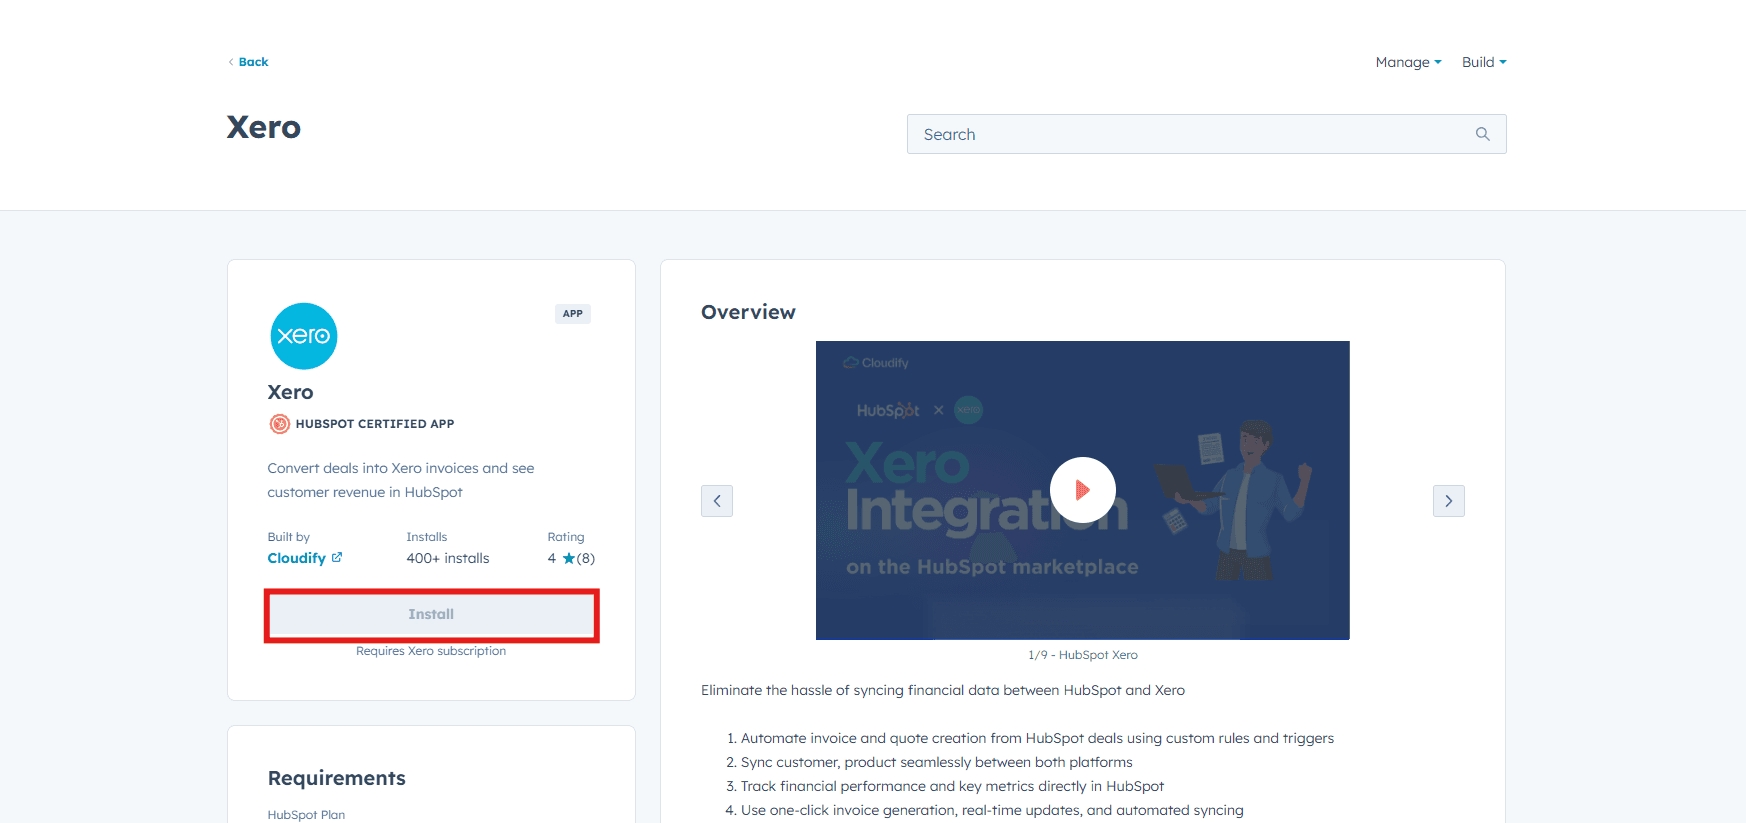Click the HubSpot certified badge icon
The image size is (1746, 823).
pos(280,424)
